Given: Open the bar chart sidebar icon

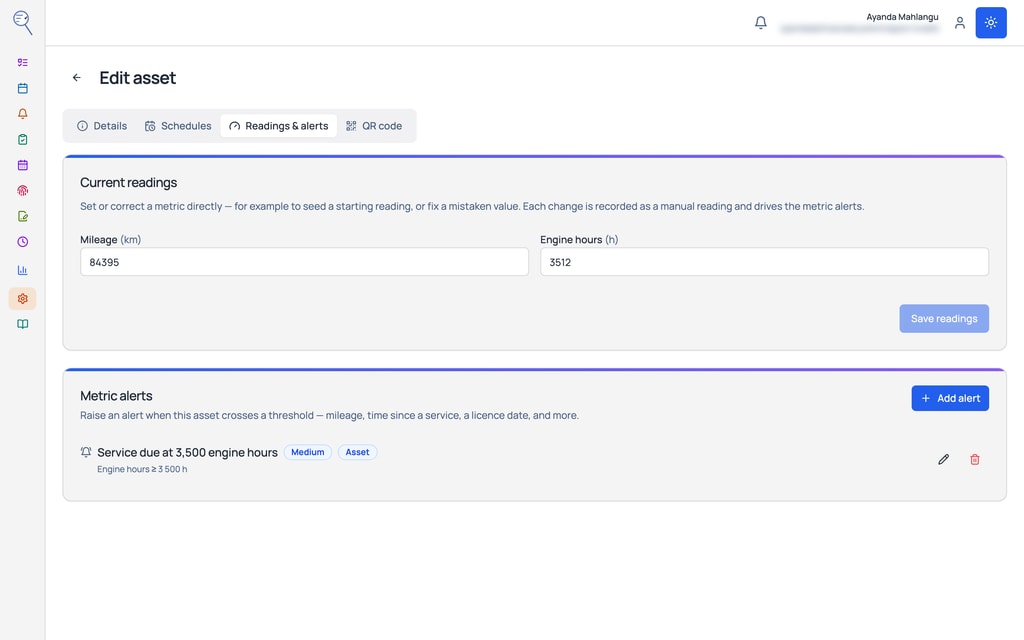Looking at the screenshot, I should [22, 270].
